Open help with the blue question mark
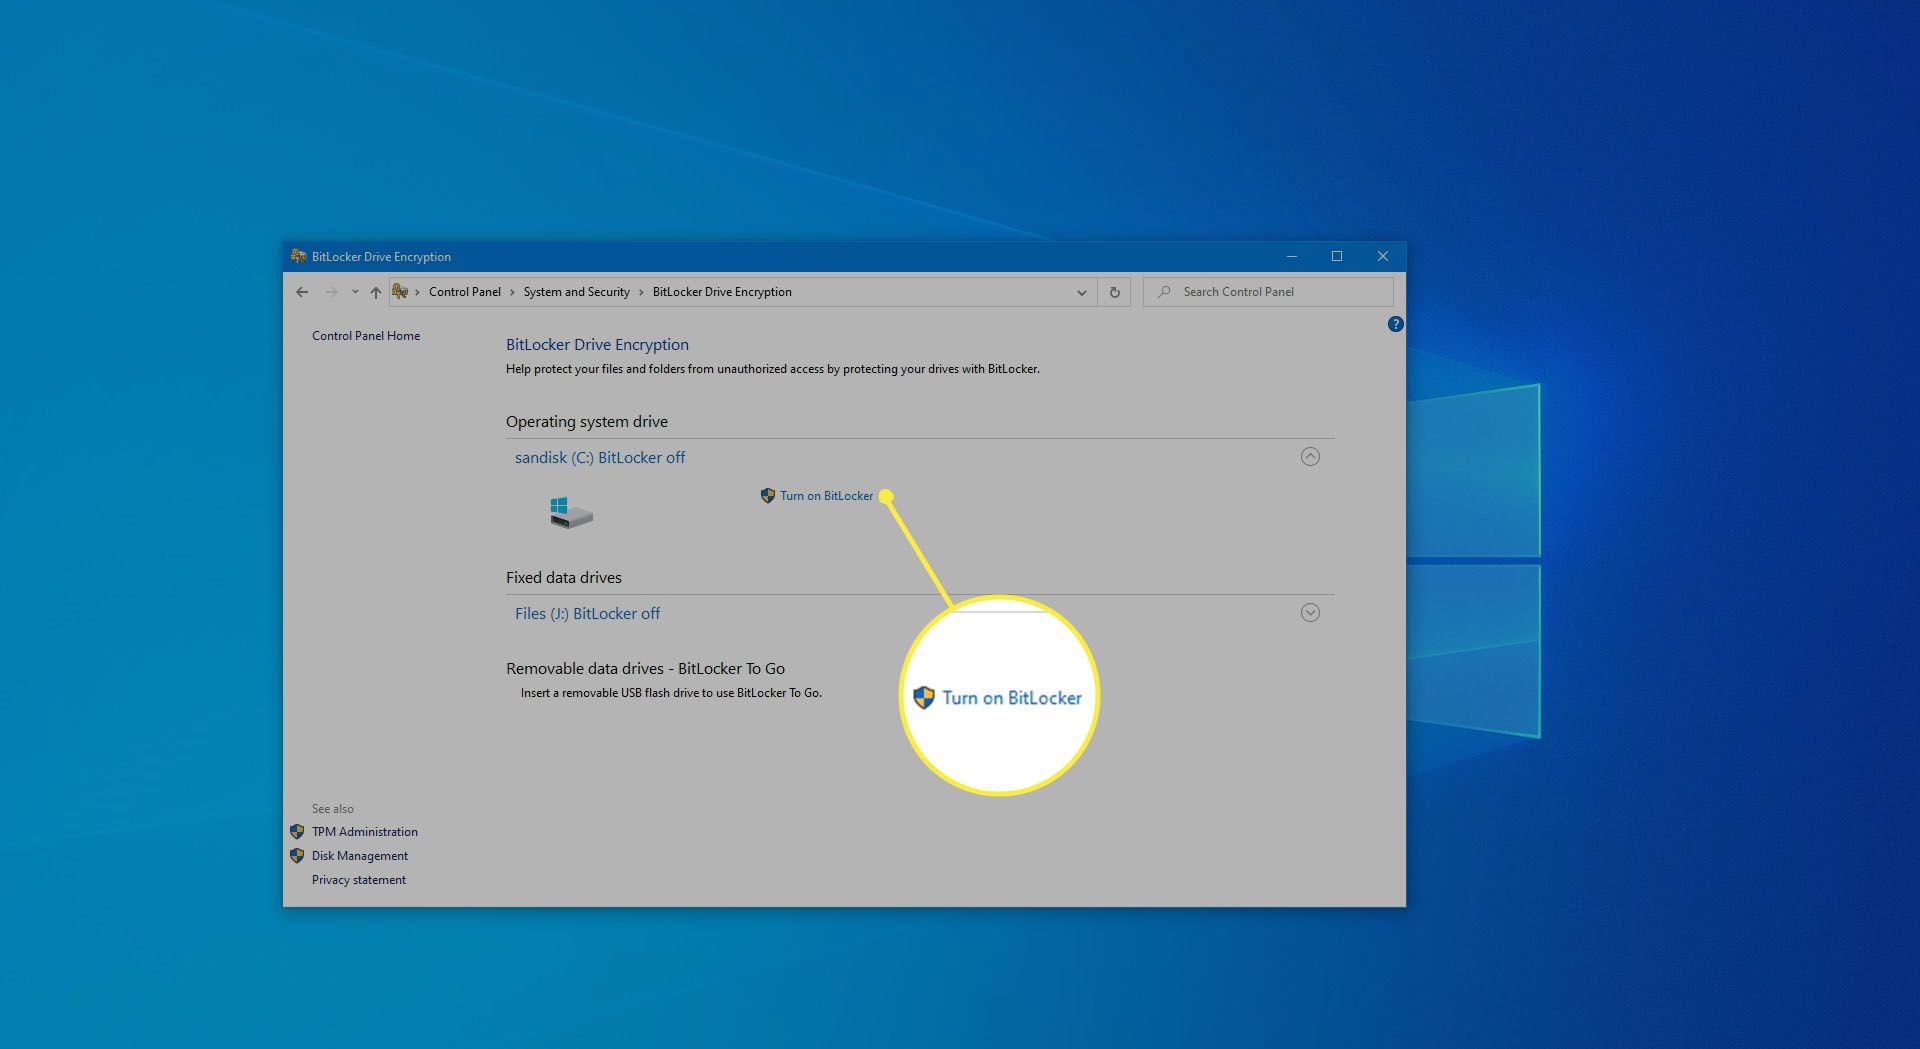 tap(1395, 324)
